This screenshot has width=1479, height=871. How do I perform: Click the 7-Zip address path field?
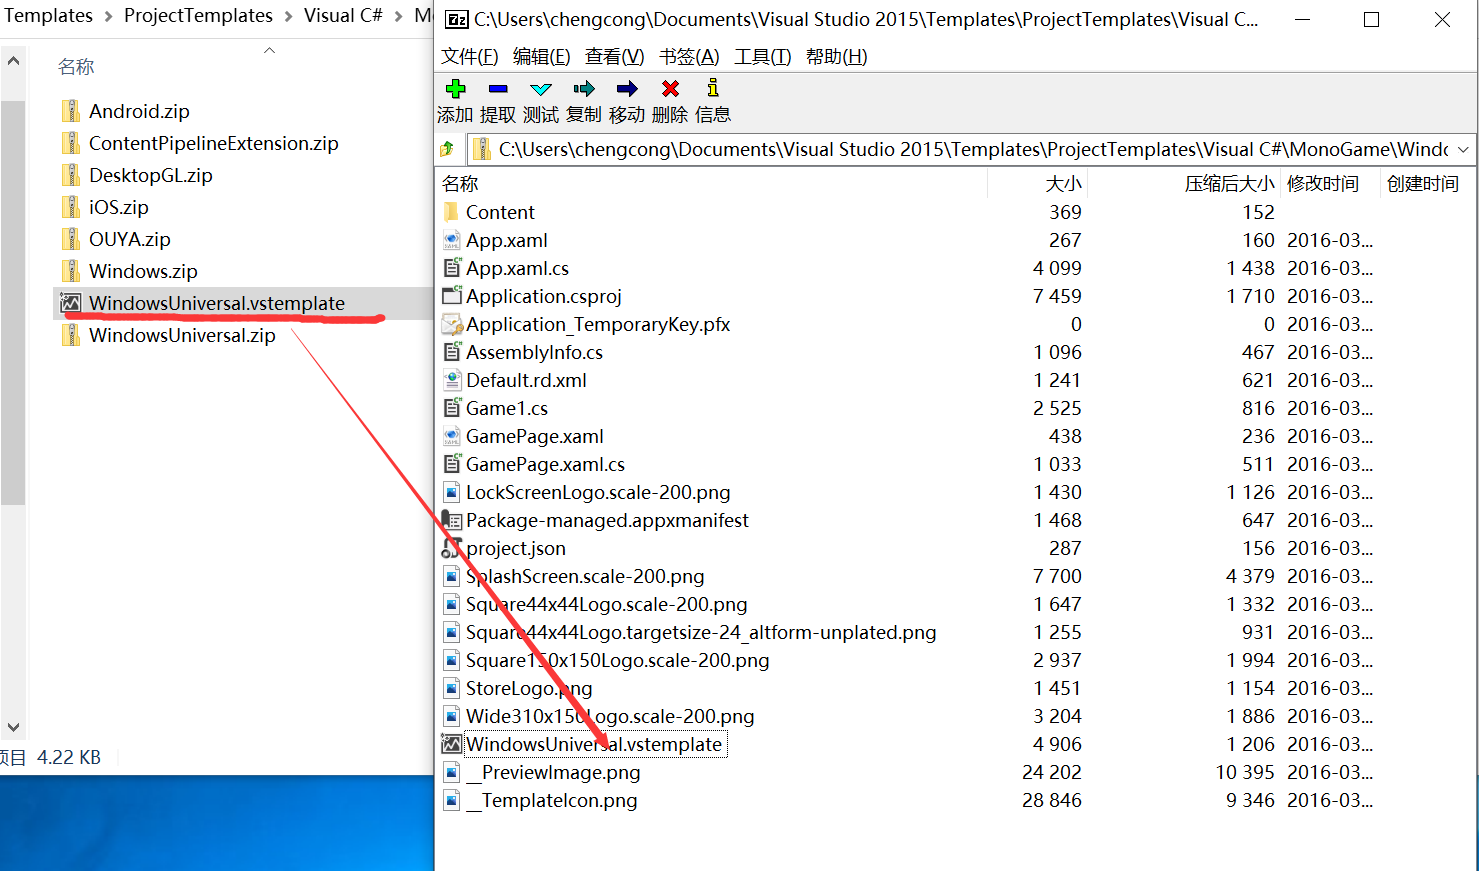pos(970,149)
